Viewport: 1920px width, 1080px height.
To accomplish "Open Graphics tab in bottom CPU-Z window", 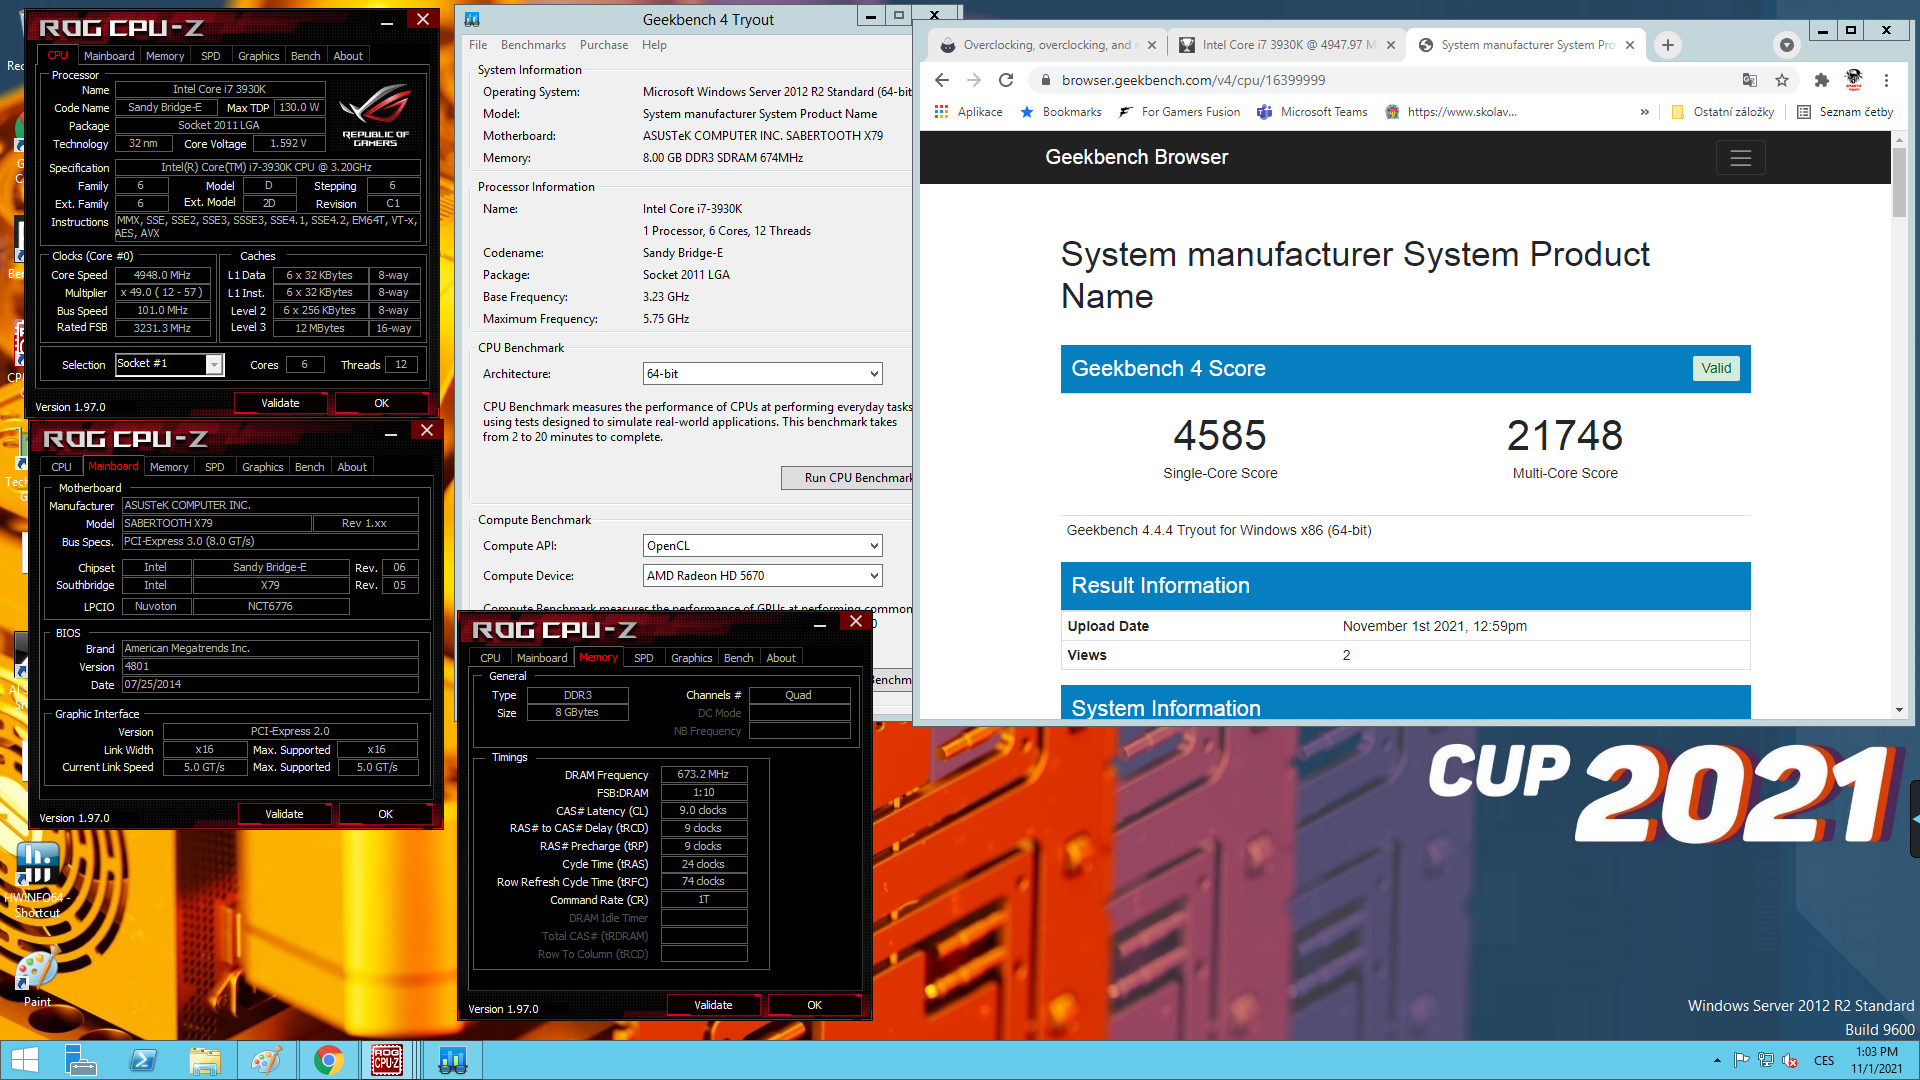I will (691, 658).
